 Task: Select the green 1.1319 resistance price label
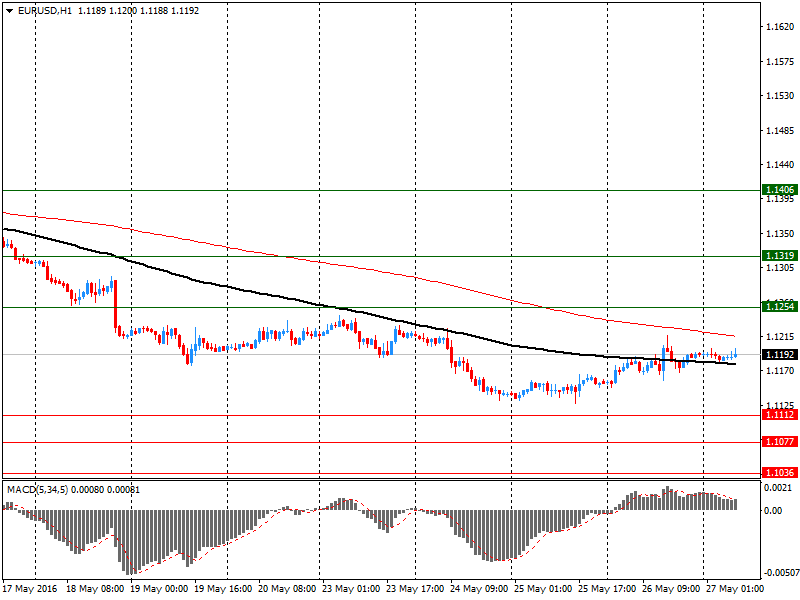[780, 256]
